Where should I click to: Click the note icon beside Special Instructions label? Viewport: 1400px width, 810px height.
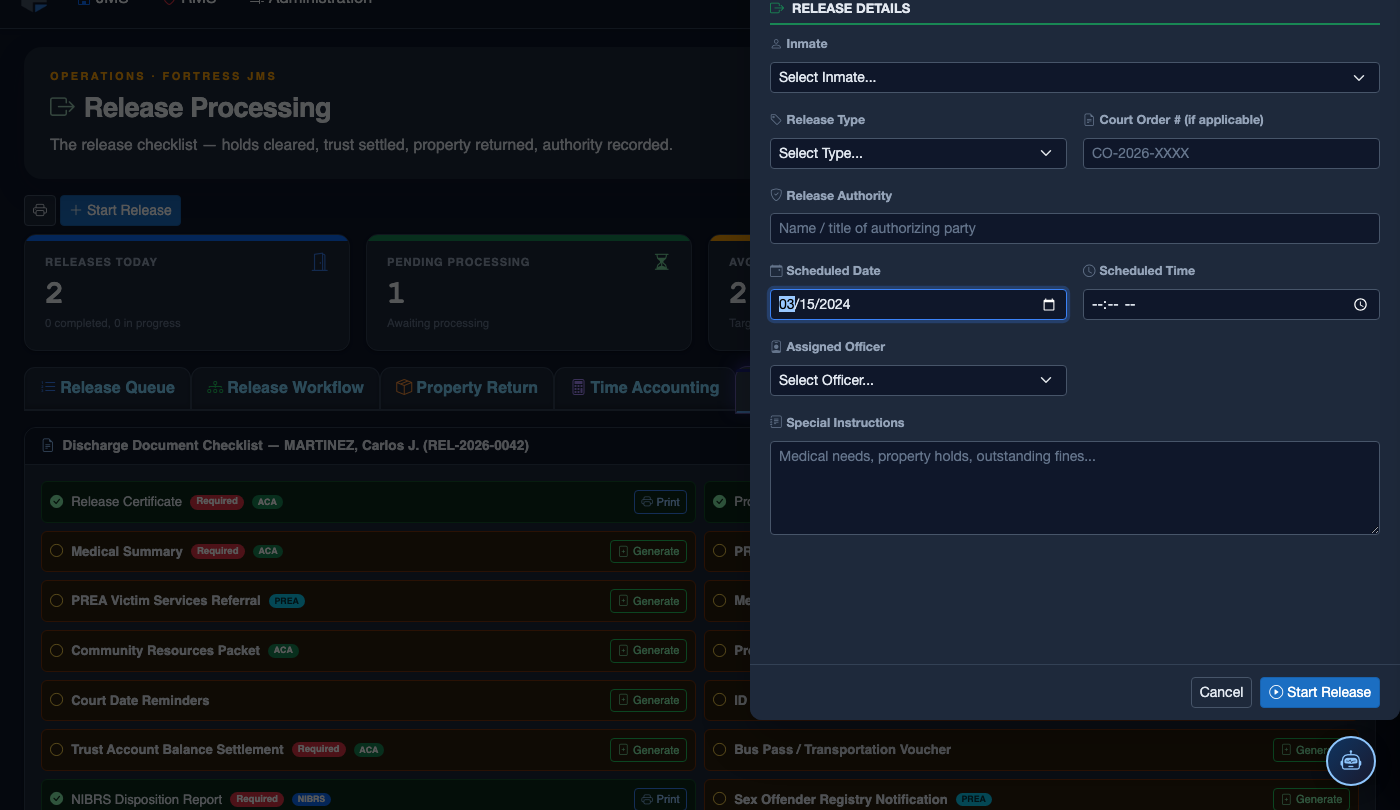point(777,423)
